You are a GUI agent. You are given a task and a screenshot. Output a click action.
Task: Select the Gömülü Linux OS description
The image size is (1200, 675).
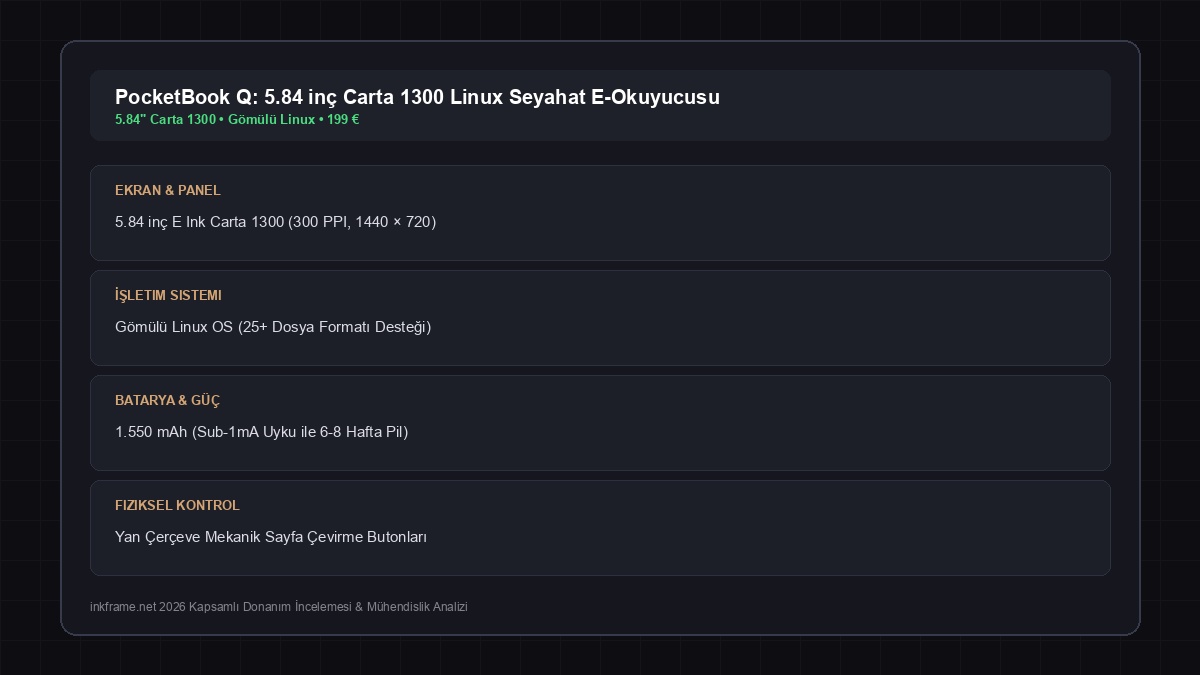coord(273,327)
